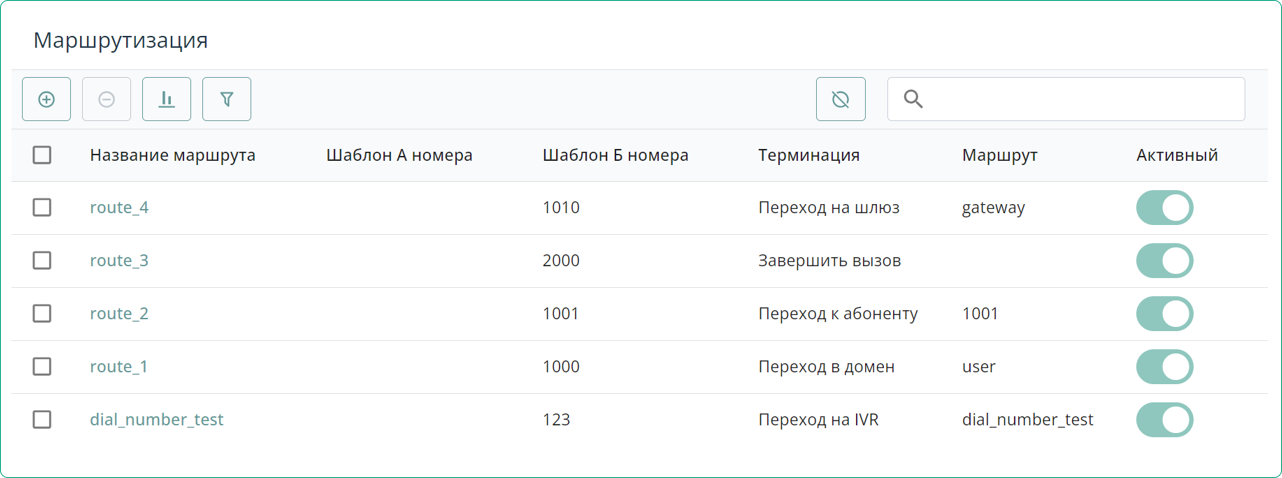Open the filter funnel icon
The height and width of the screenshot is (478, 1282).
point(226,99)
